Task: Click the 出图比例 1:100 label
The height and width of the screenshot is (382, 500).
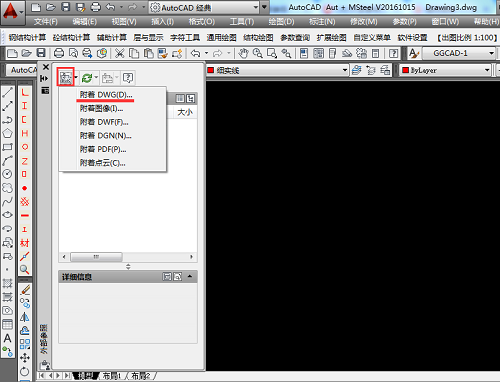Action: point(467,38)
